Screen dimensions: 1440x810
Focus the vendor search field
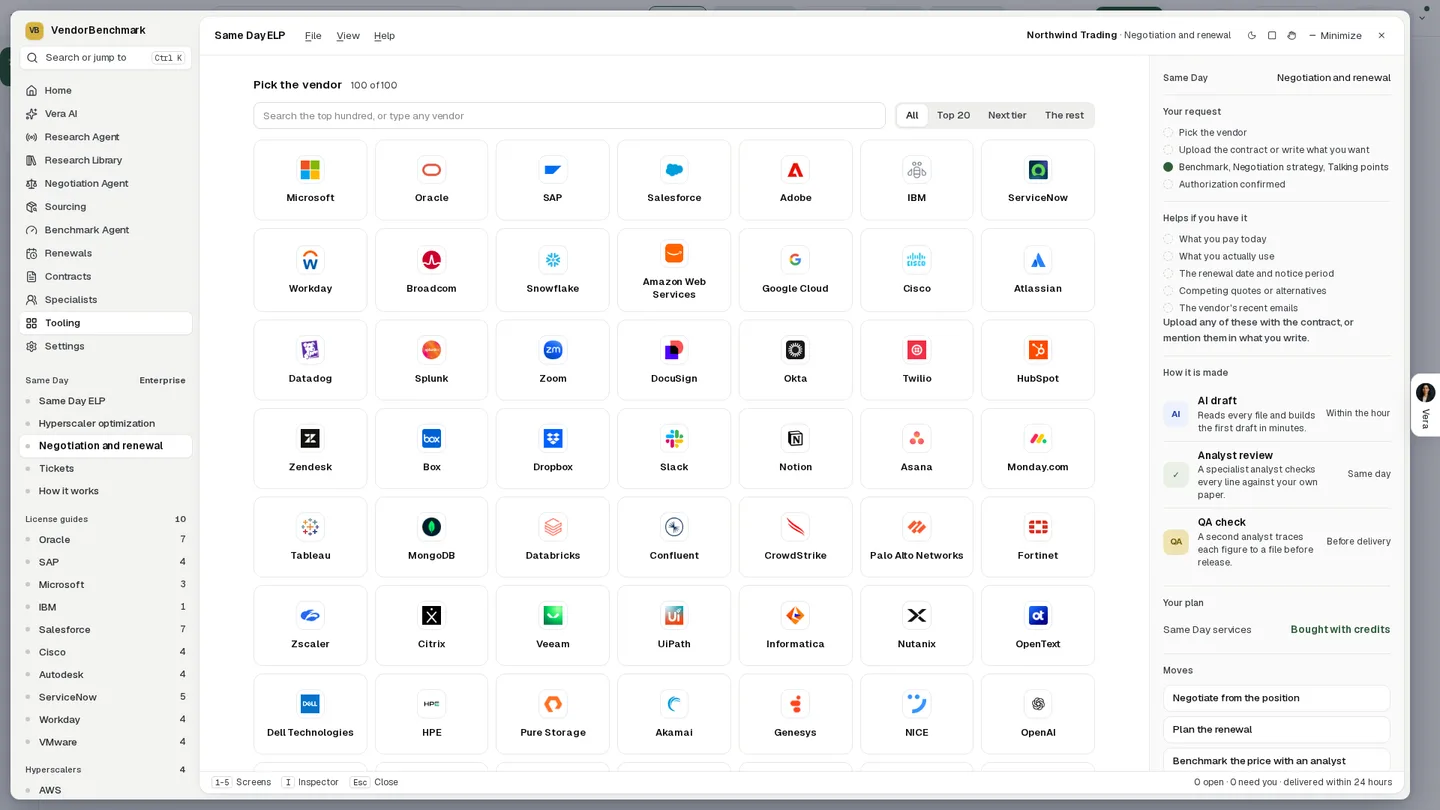click(x=569, y=116)
